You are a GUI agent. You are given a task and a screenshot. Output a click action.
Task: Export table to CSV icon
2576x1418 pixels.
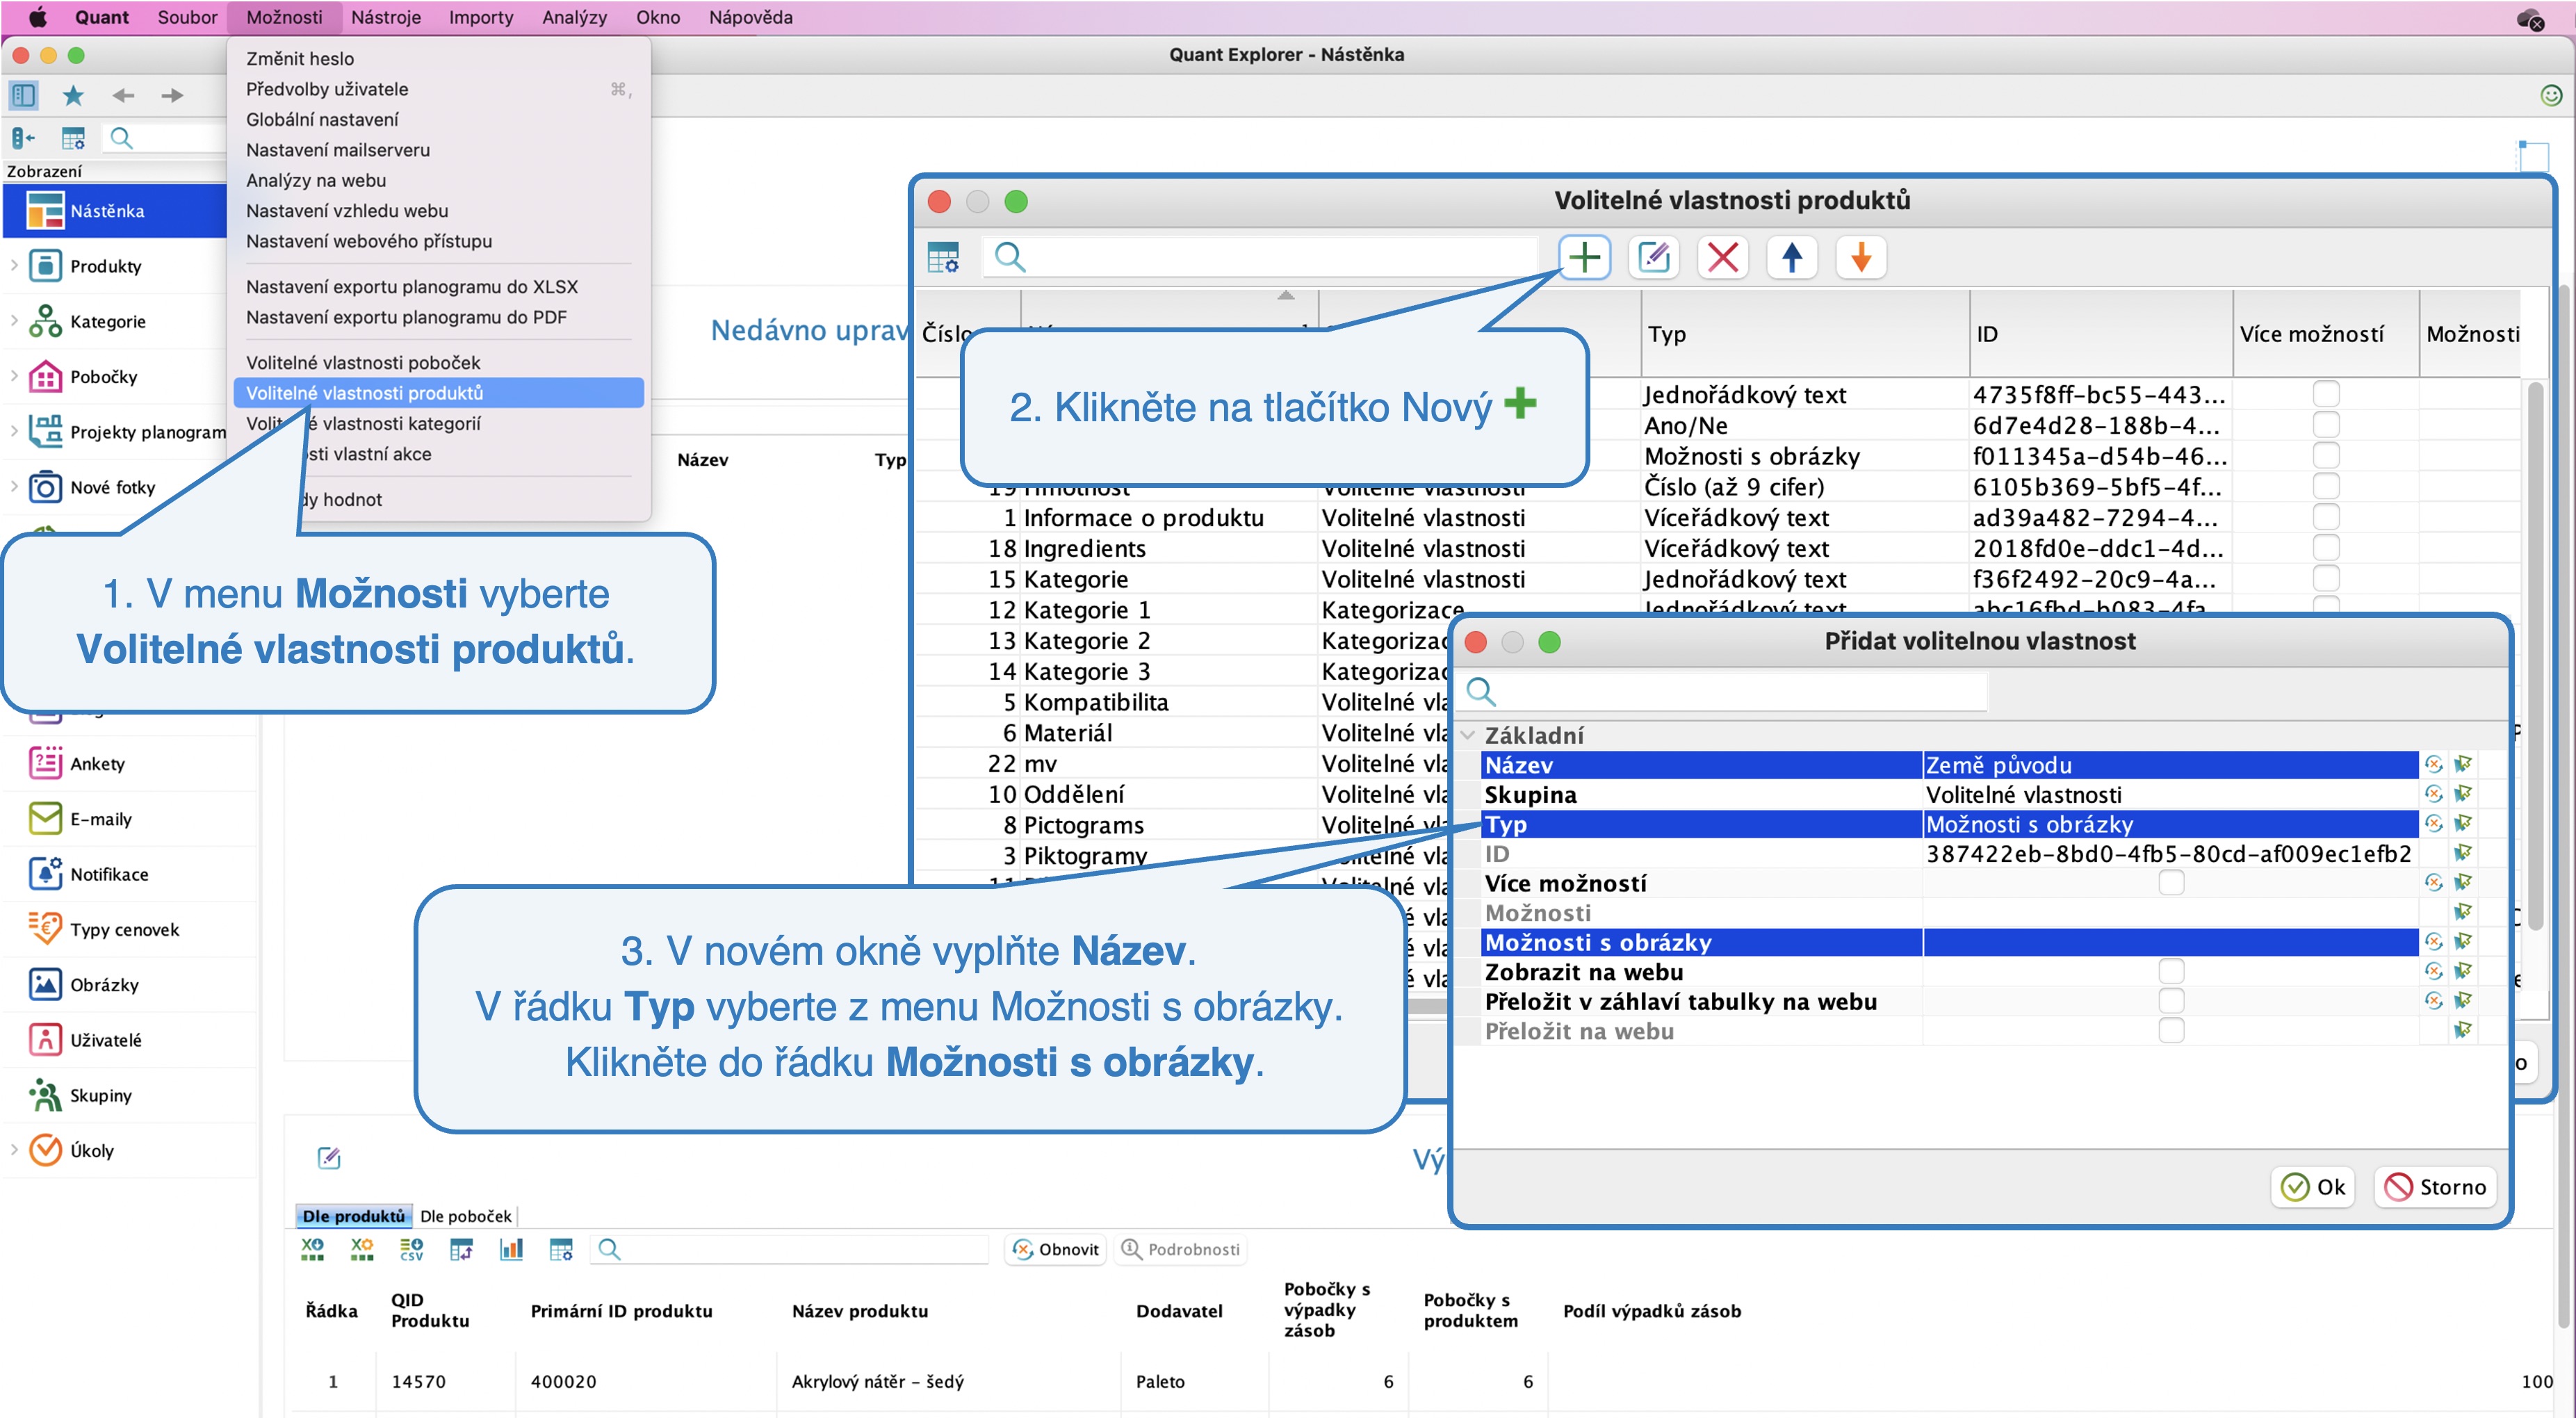pos(411,1249)
